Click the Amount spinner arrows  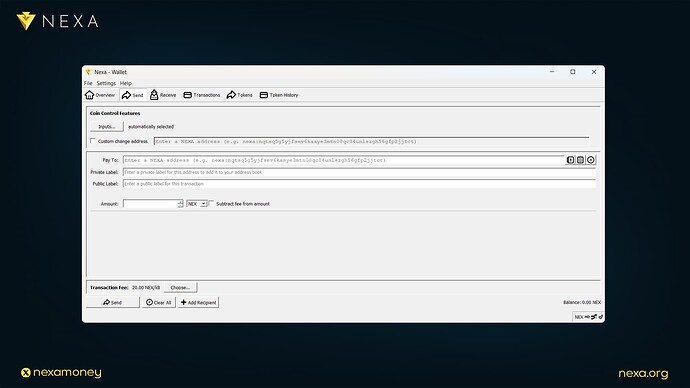click(x=180, y=204)
